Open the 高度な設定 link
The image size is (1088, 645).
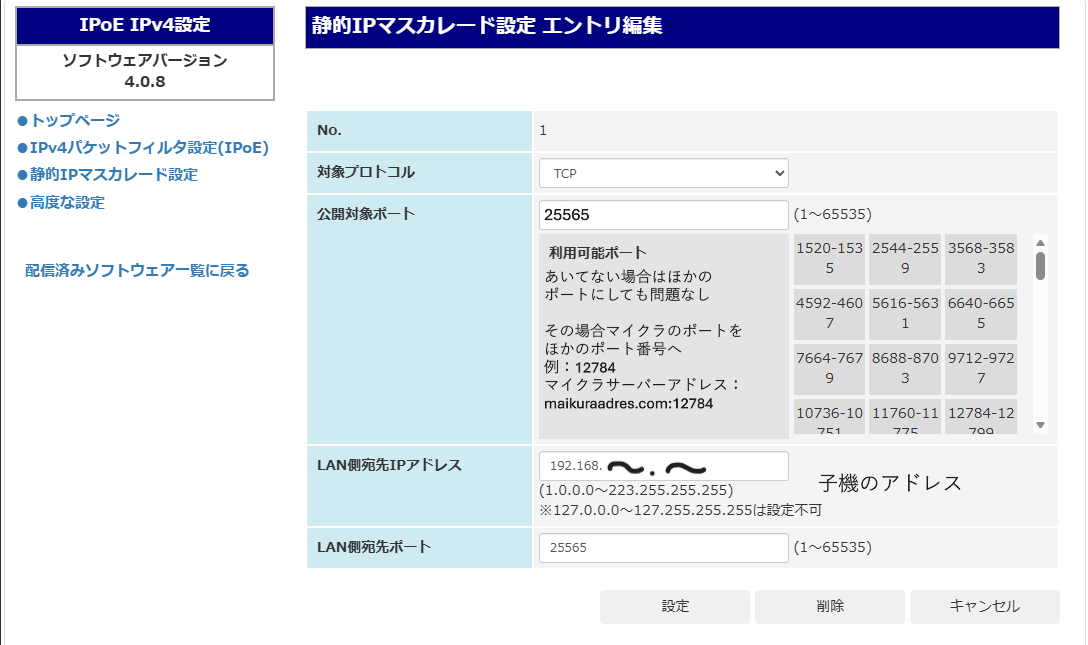pos(67,203)
